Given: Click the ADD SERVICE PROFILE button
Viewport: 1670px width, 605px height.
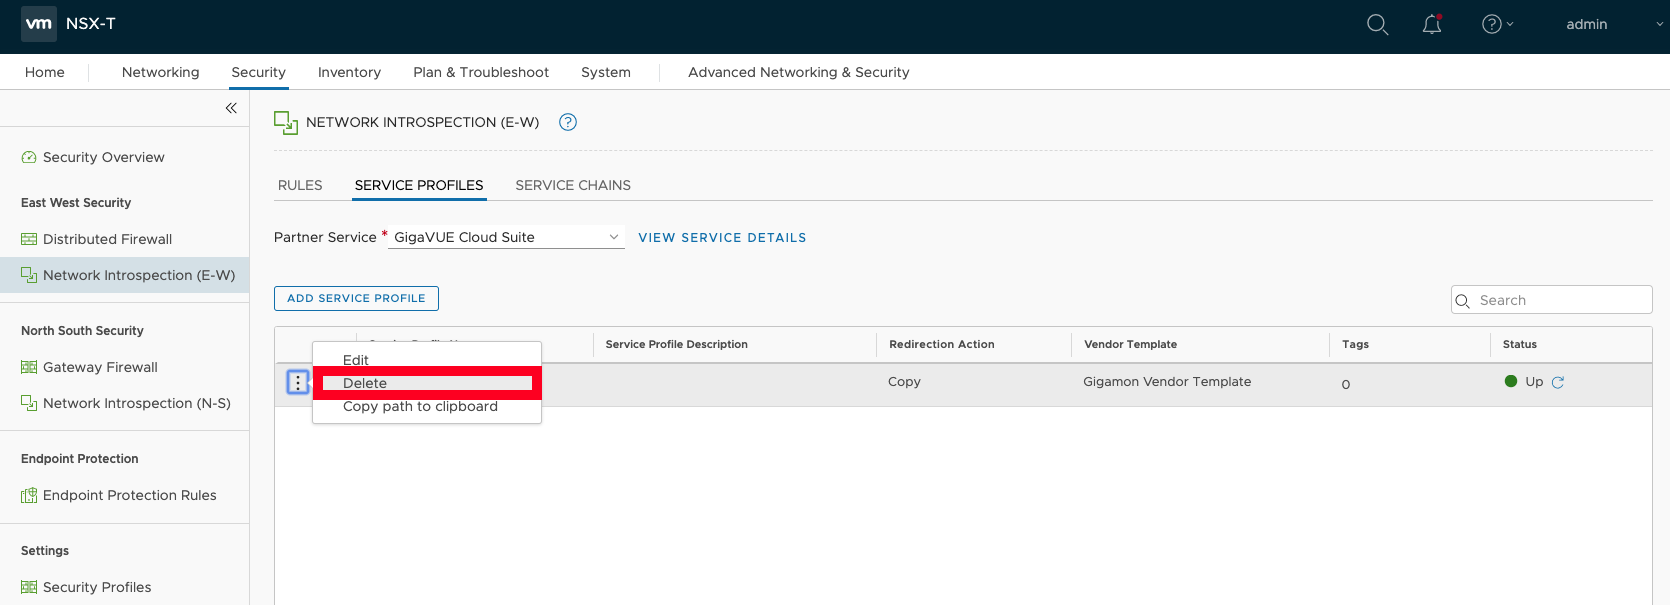Looking at the screenshot, I should tap(356, 298).
